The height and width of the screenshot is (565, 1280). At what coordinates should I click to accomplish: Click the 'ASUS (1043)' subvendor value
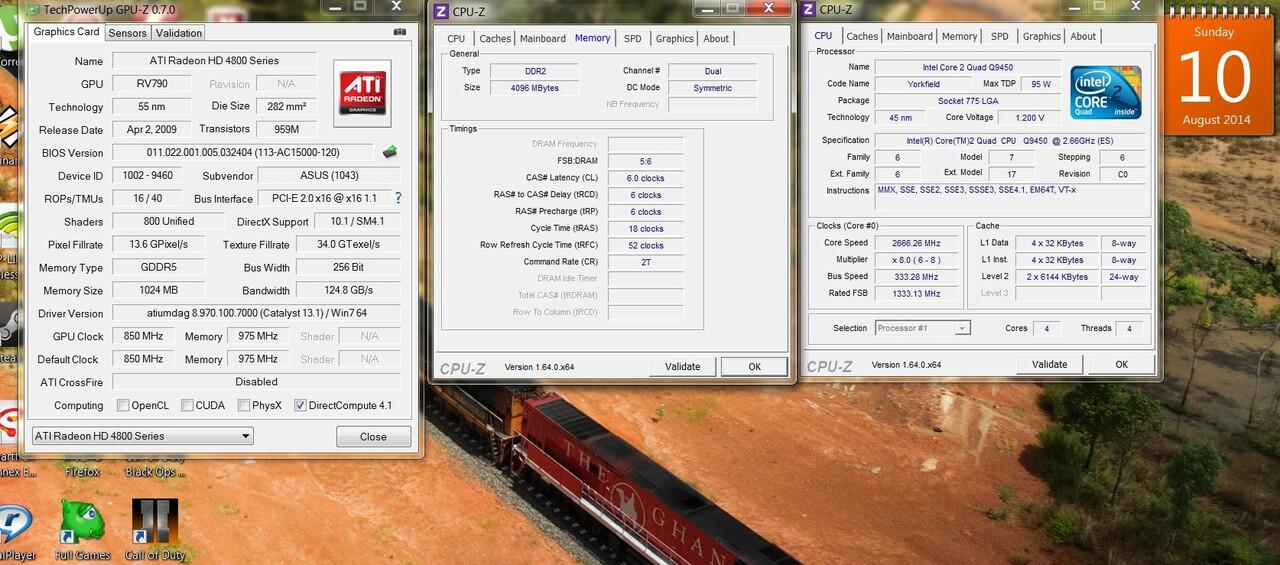(x=329, y=176)
